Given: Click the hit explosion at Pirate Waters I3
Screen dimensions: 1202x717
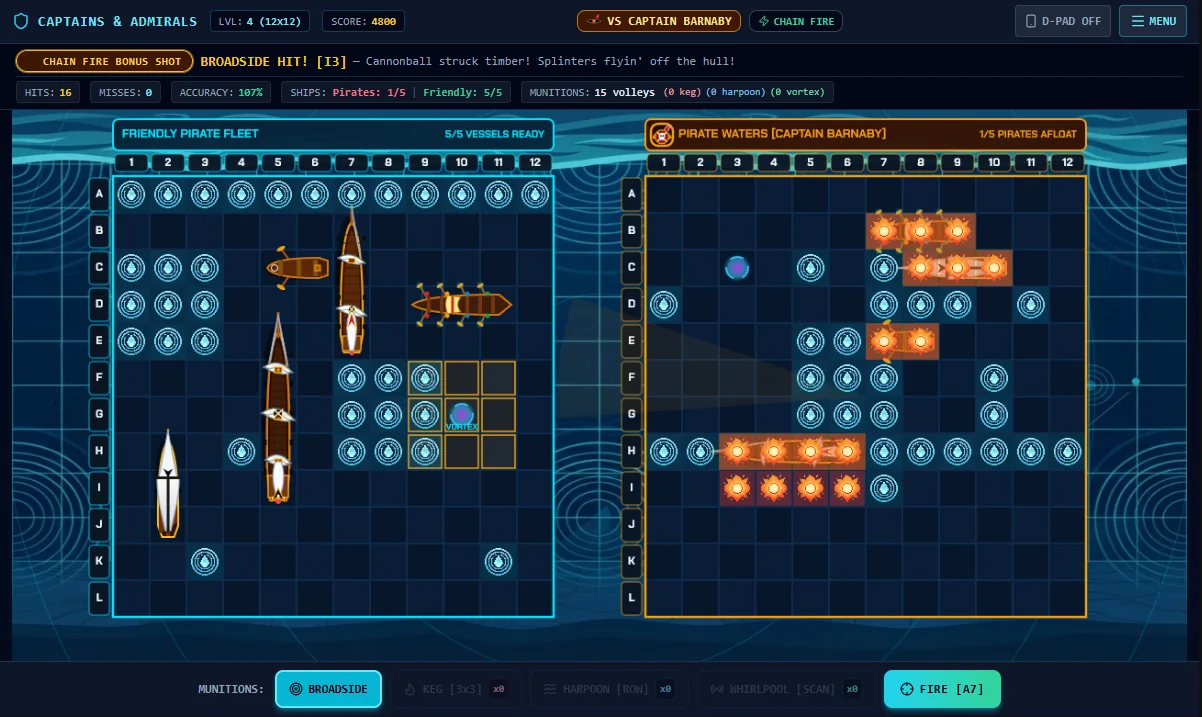Looking at the screenshot, I should click(x=737, y=489).
